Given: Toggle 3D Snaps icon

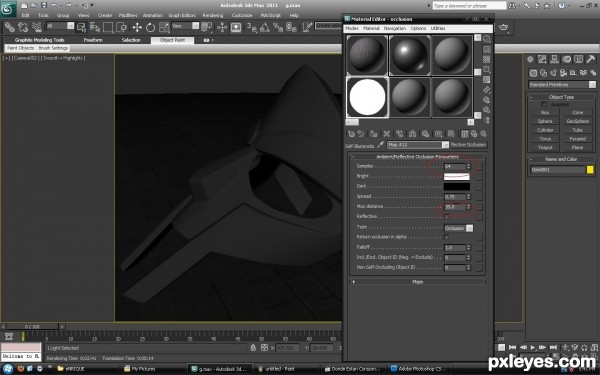Looking at the screenshot, I should (251, 27).
